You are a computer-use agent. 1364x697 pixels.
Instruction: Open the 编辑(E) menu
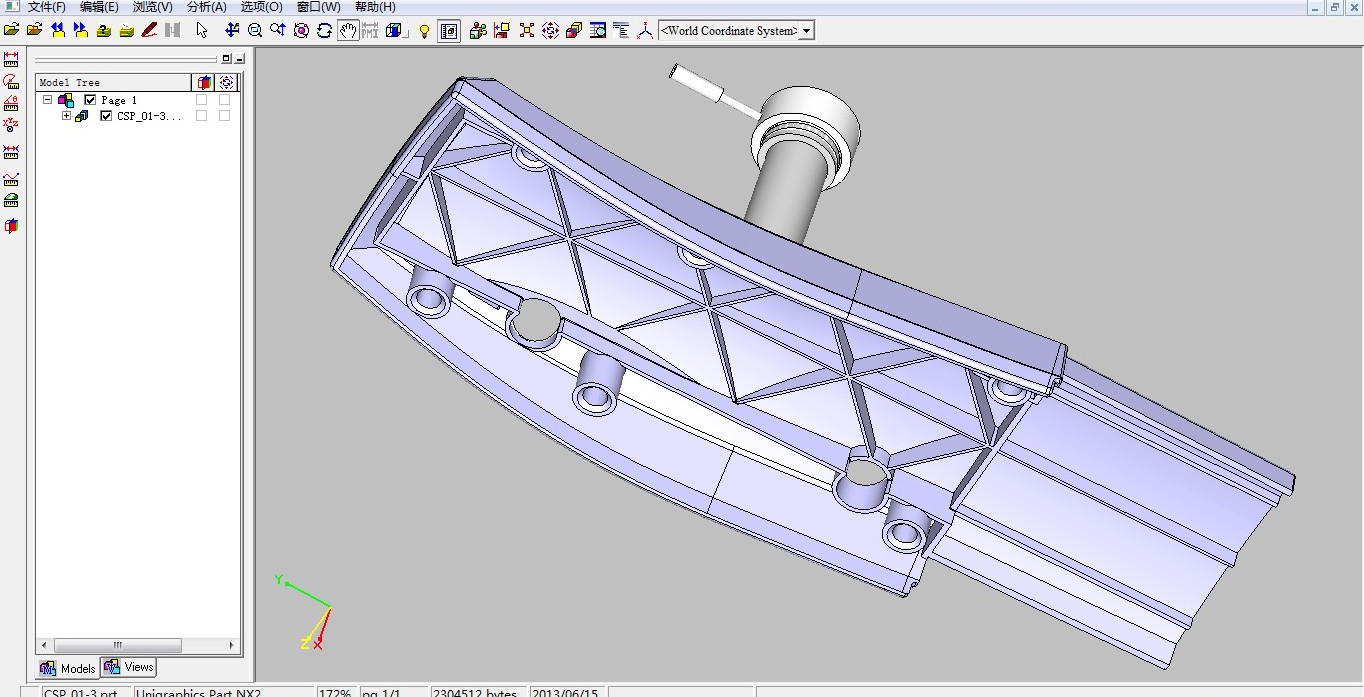[99, 7]
